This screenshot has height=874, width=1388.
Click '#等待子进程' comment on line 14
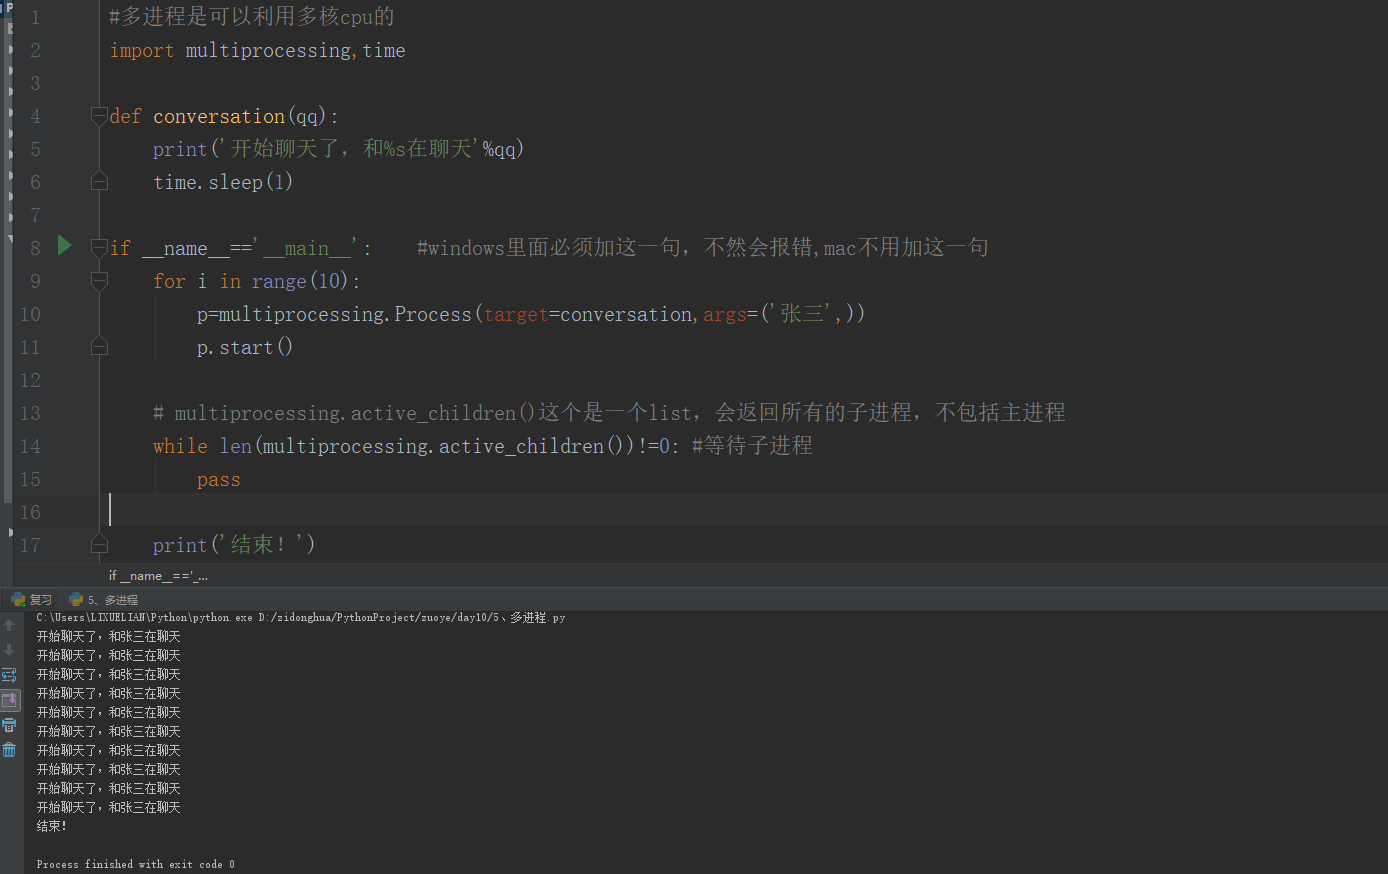pos(752,445)
